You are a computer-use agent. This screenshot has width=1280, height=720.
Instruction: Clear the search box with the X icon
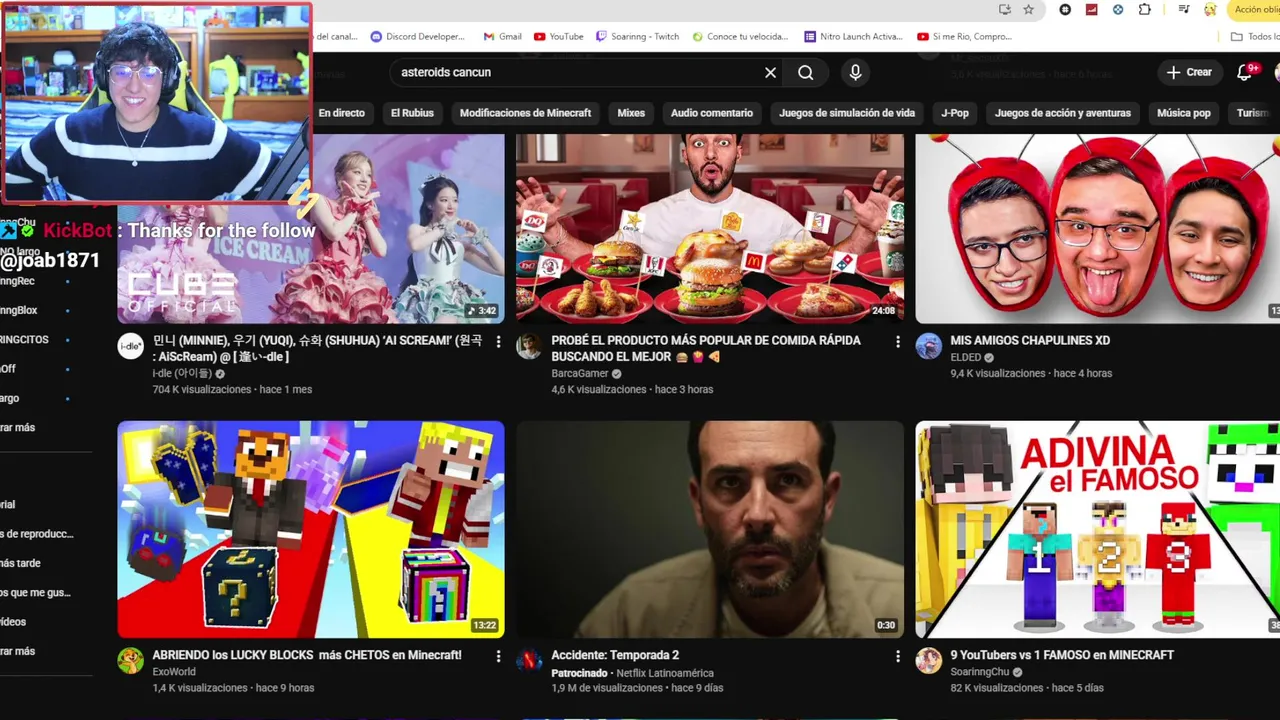click(770, 72)
